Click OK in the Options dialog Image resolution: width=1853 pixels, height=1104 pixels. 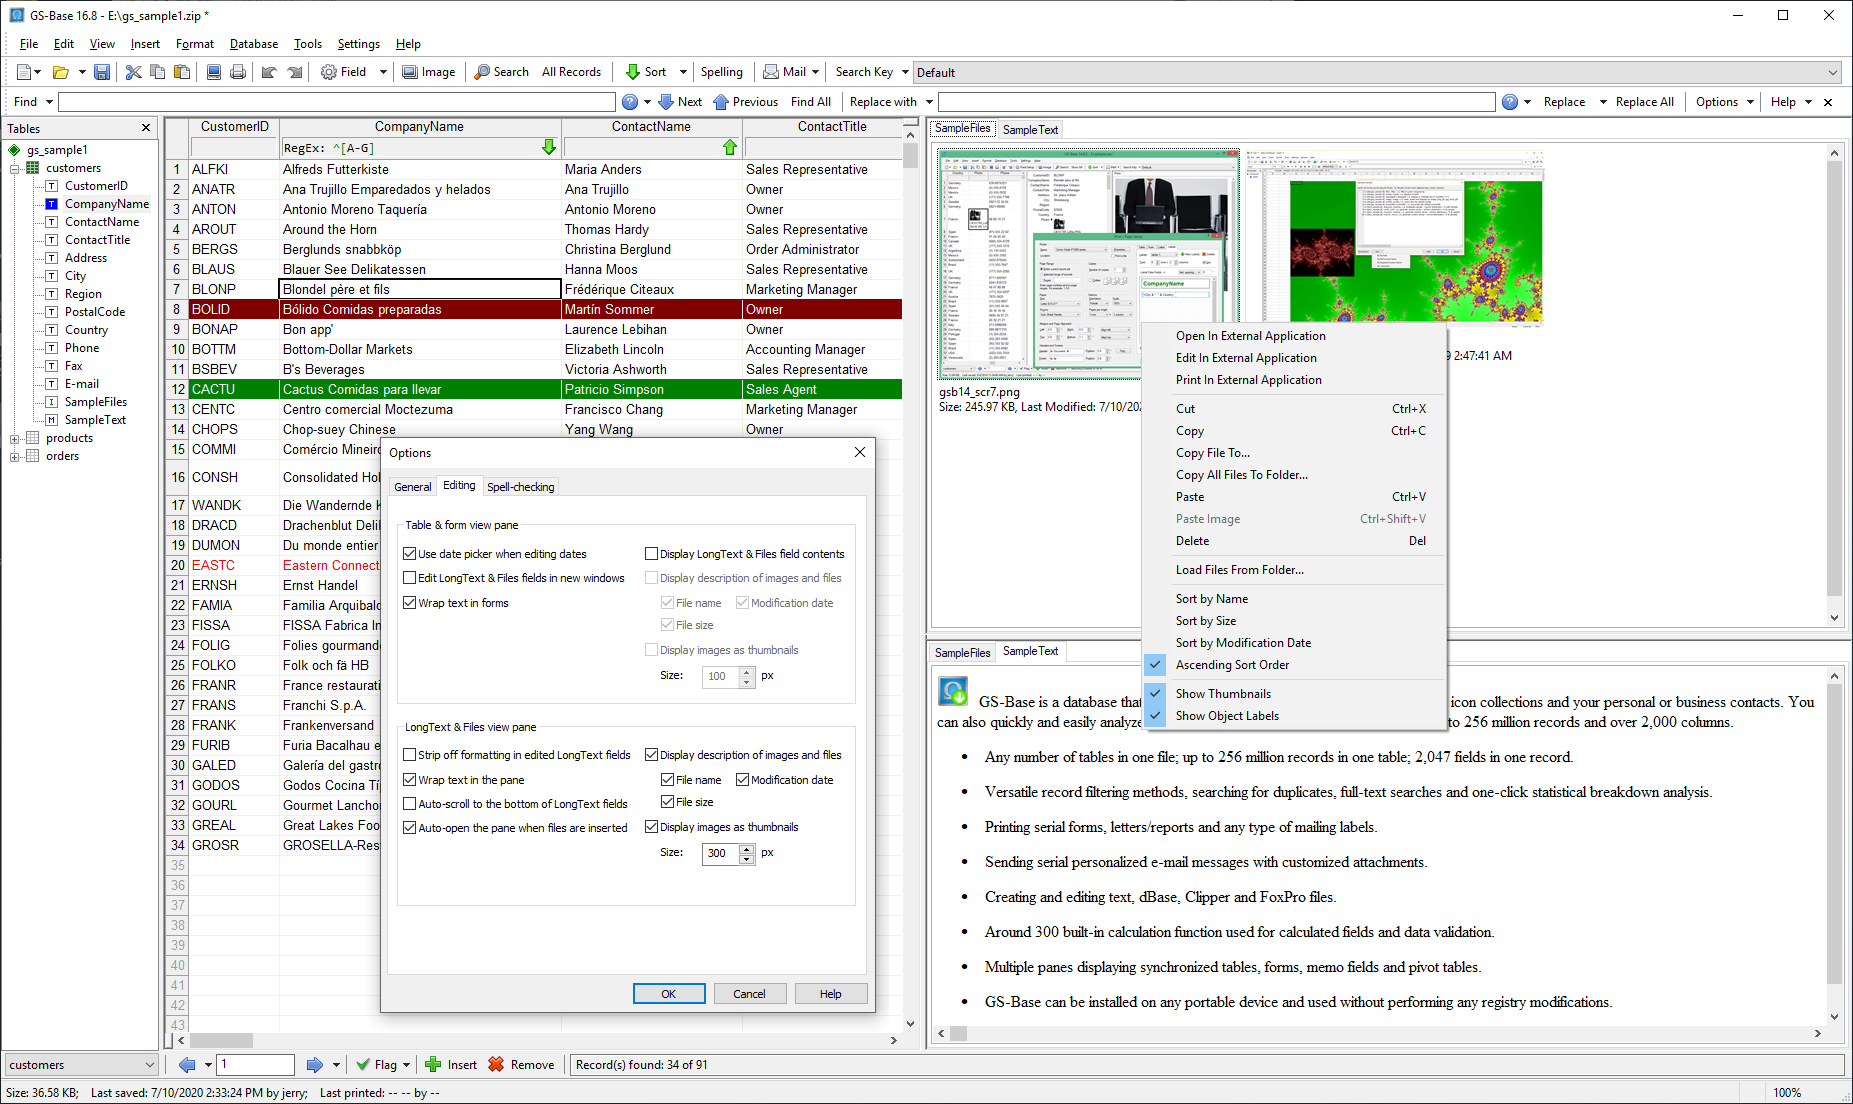tap(669, 994)
